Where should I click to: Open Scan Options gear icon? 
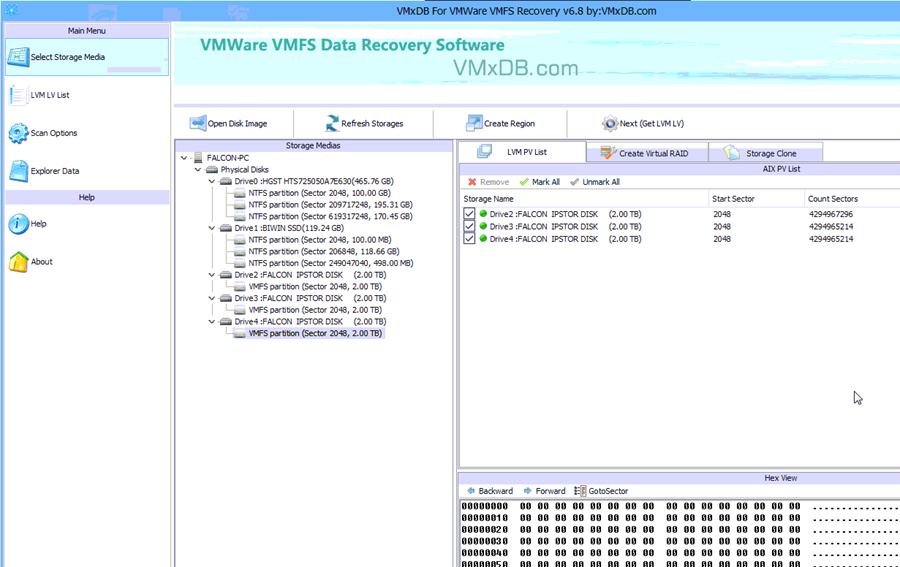[x=18, y=133]
